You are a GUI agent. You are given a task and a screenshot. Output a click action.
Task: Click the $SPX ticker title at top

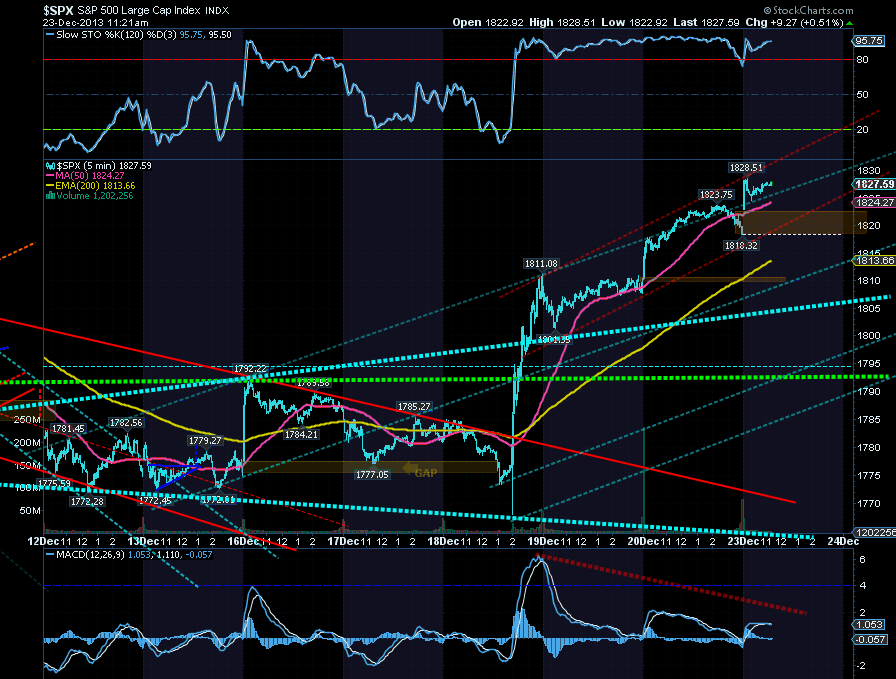58,10
